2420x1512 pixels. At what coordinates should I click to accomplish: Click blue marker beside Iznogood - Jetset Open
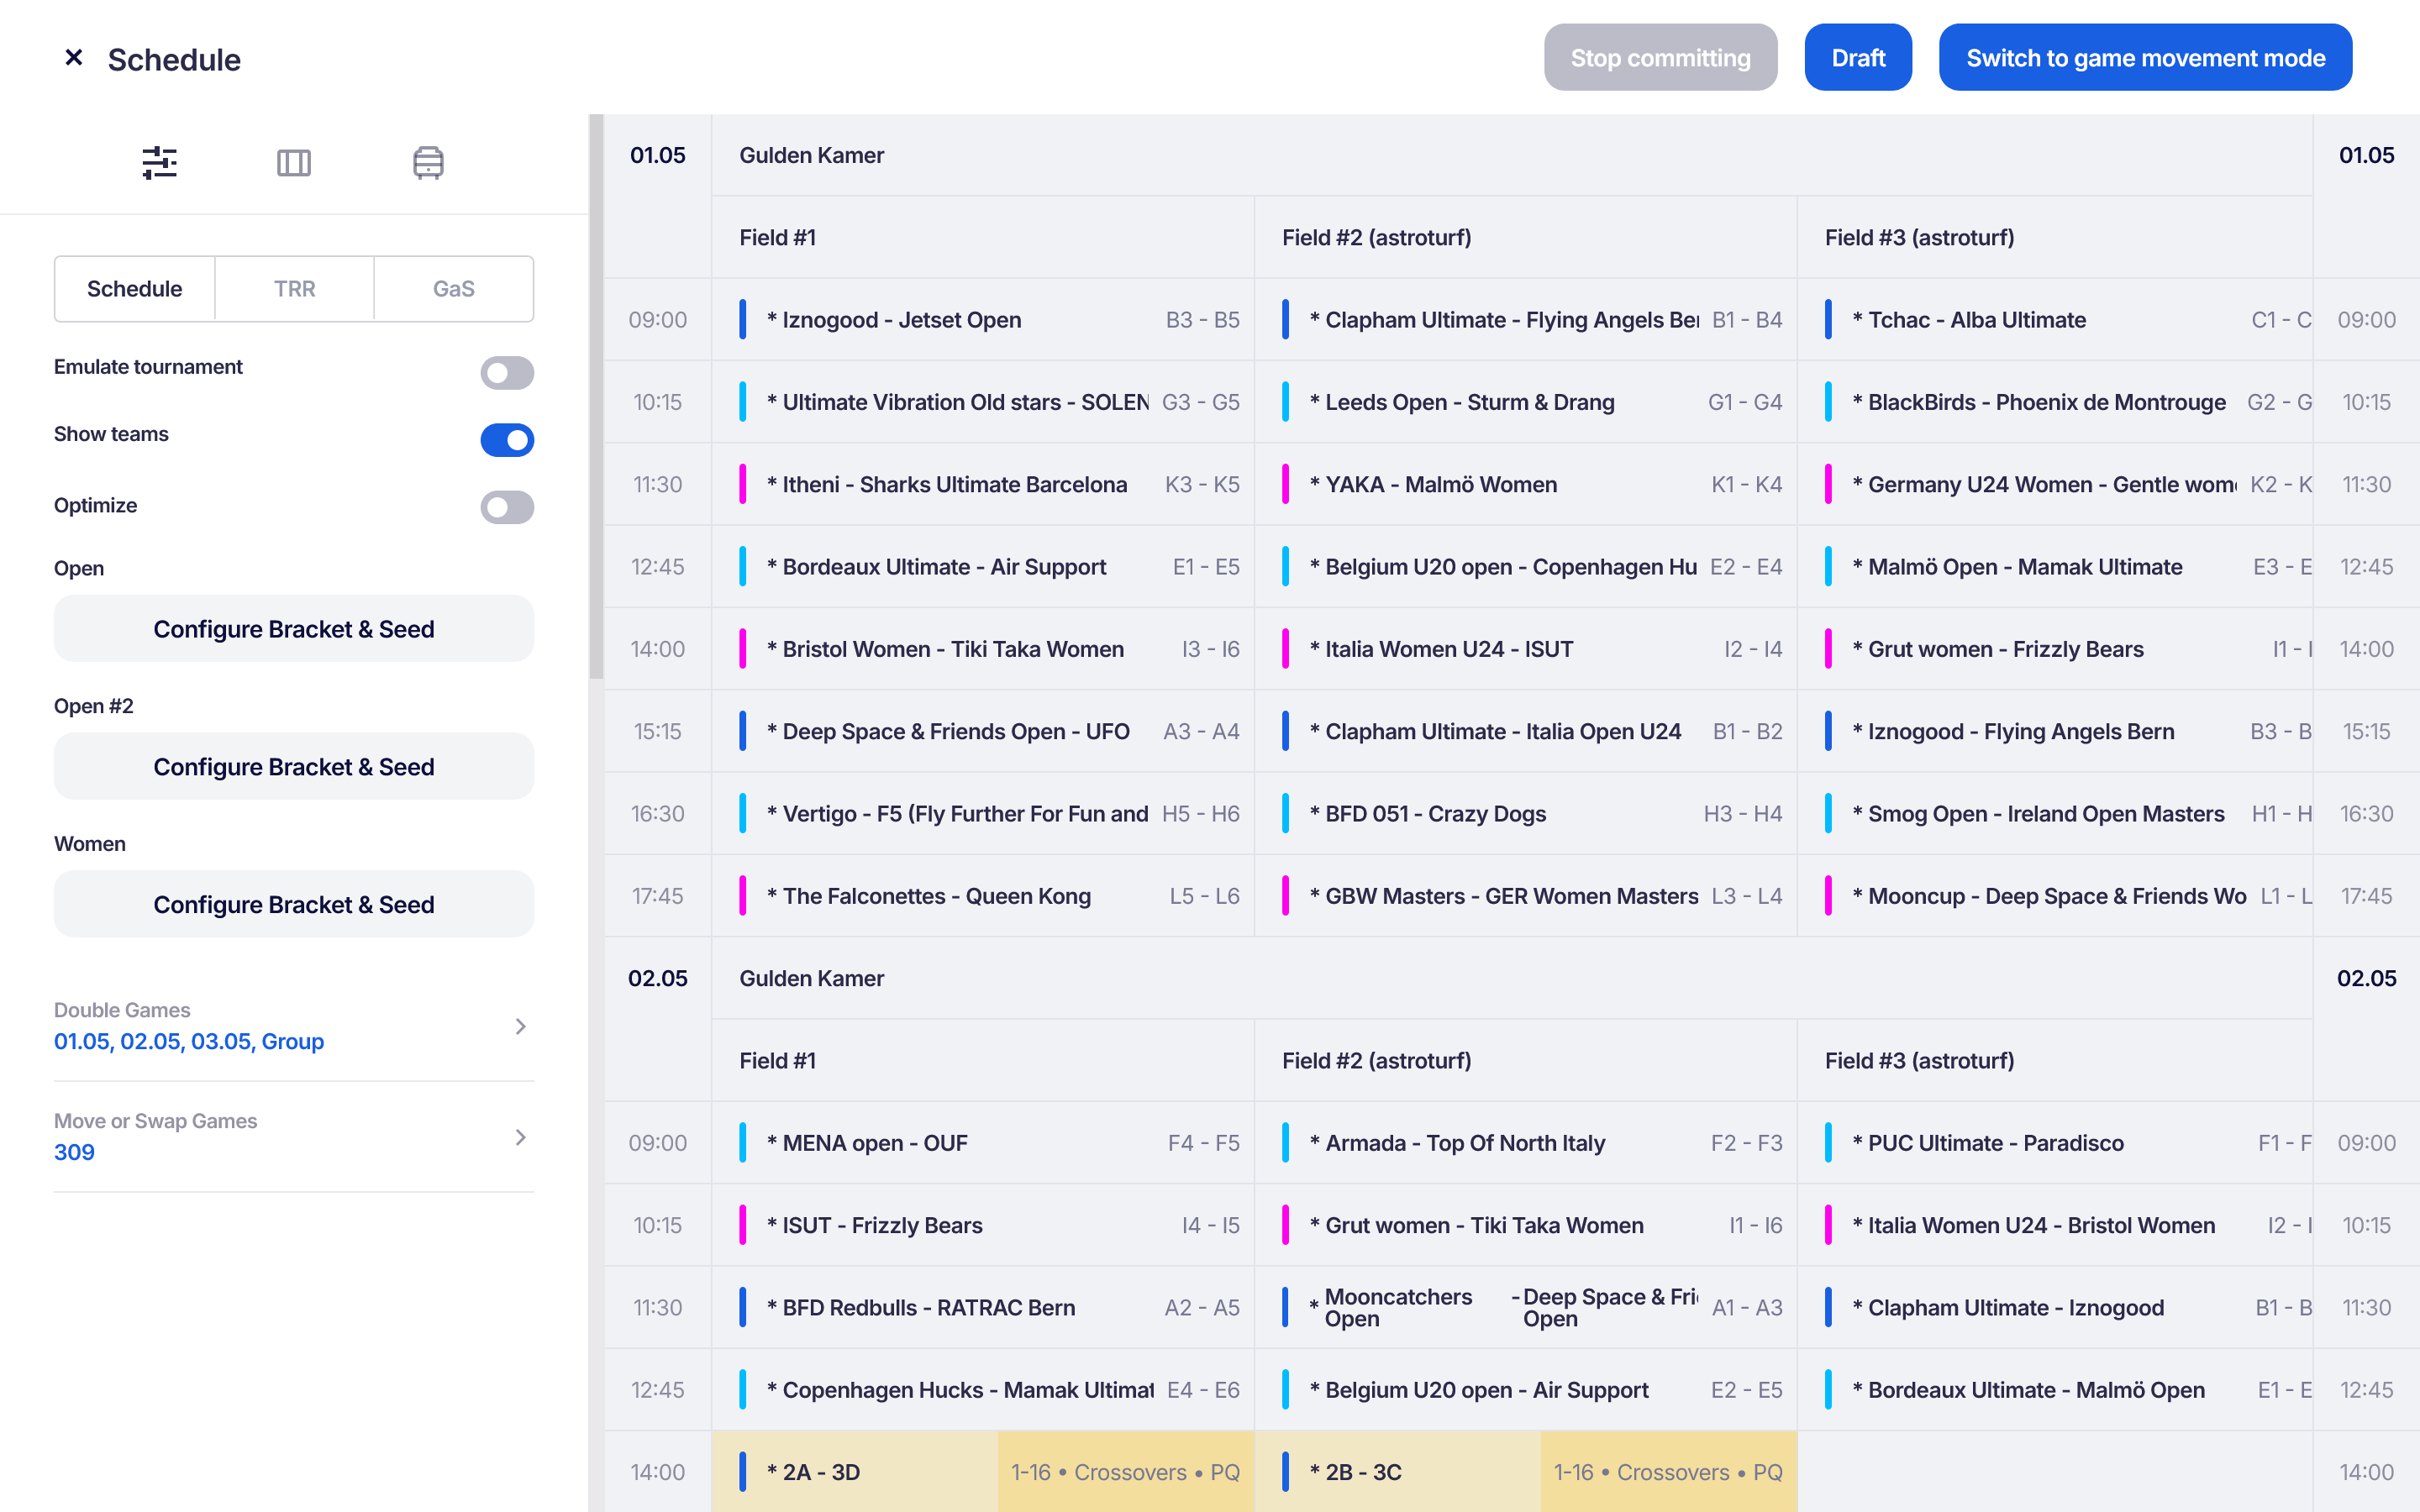point(742,320)
